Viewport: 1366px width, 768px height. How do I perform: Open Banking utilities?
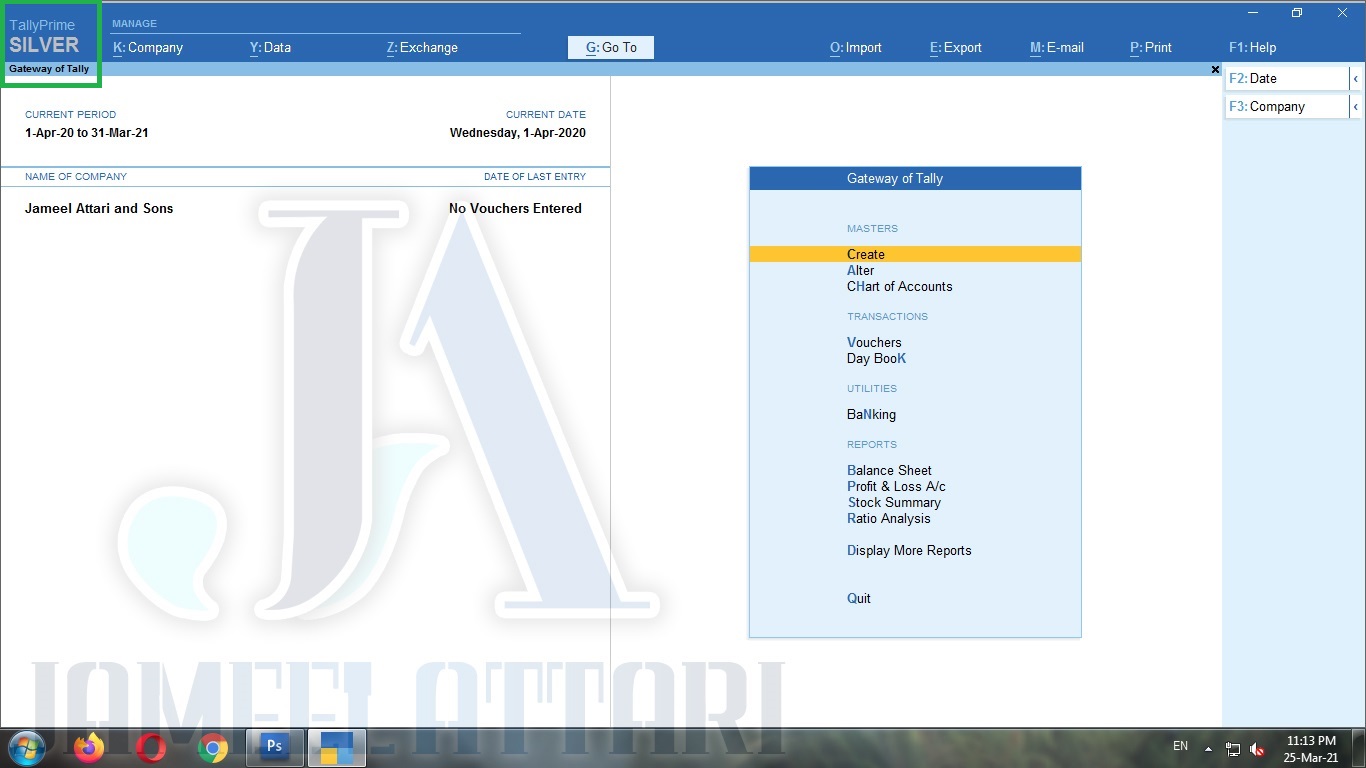click(872, 414)
